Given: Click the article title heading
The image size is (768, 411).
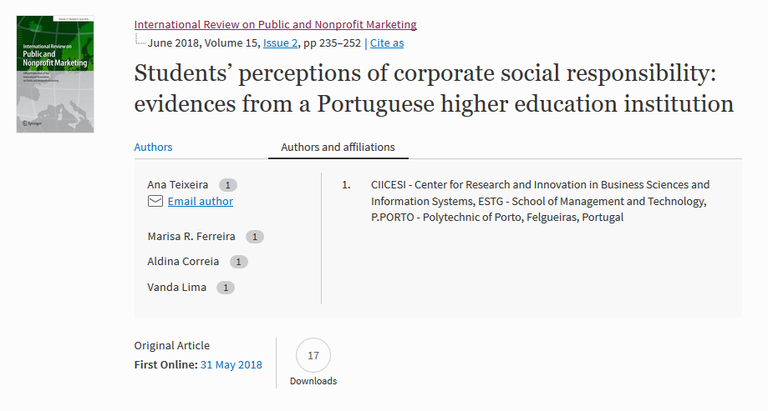Looking at the screenshot, I should tap(434, 88).
